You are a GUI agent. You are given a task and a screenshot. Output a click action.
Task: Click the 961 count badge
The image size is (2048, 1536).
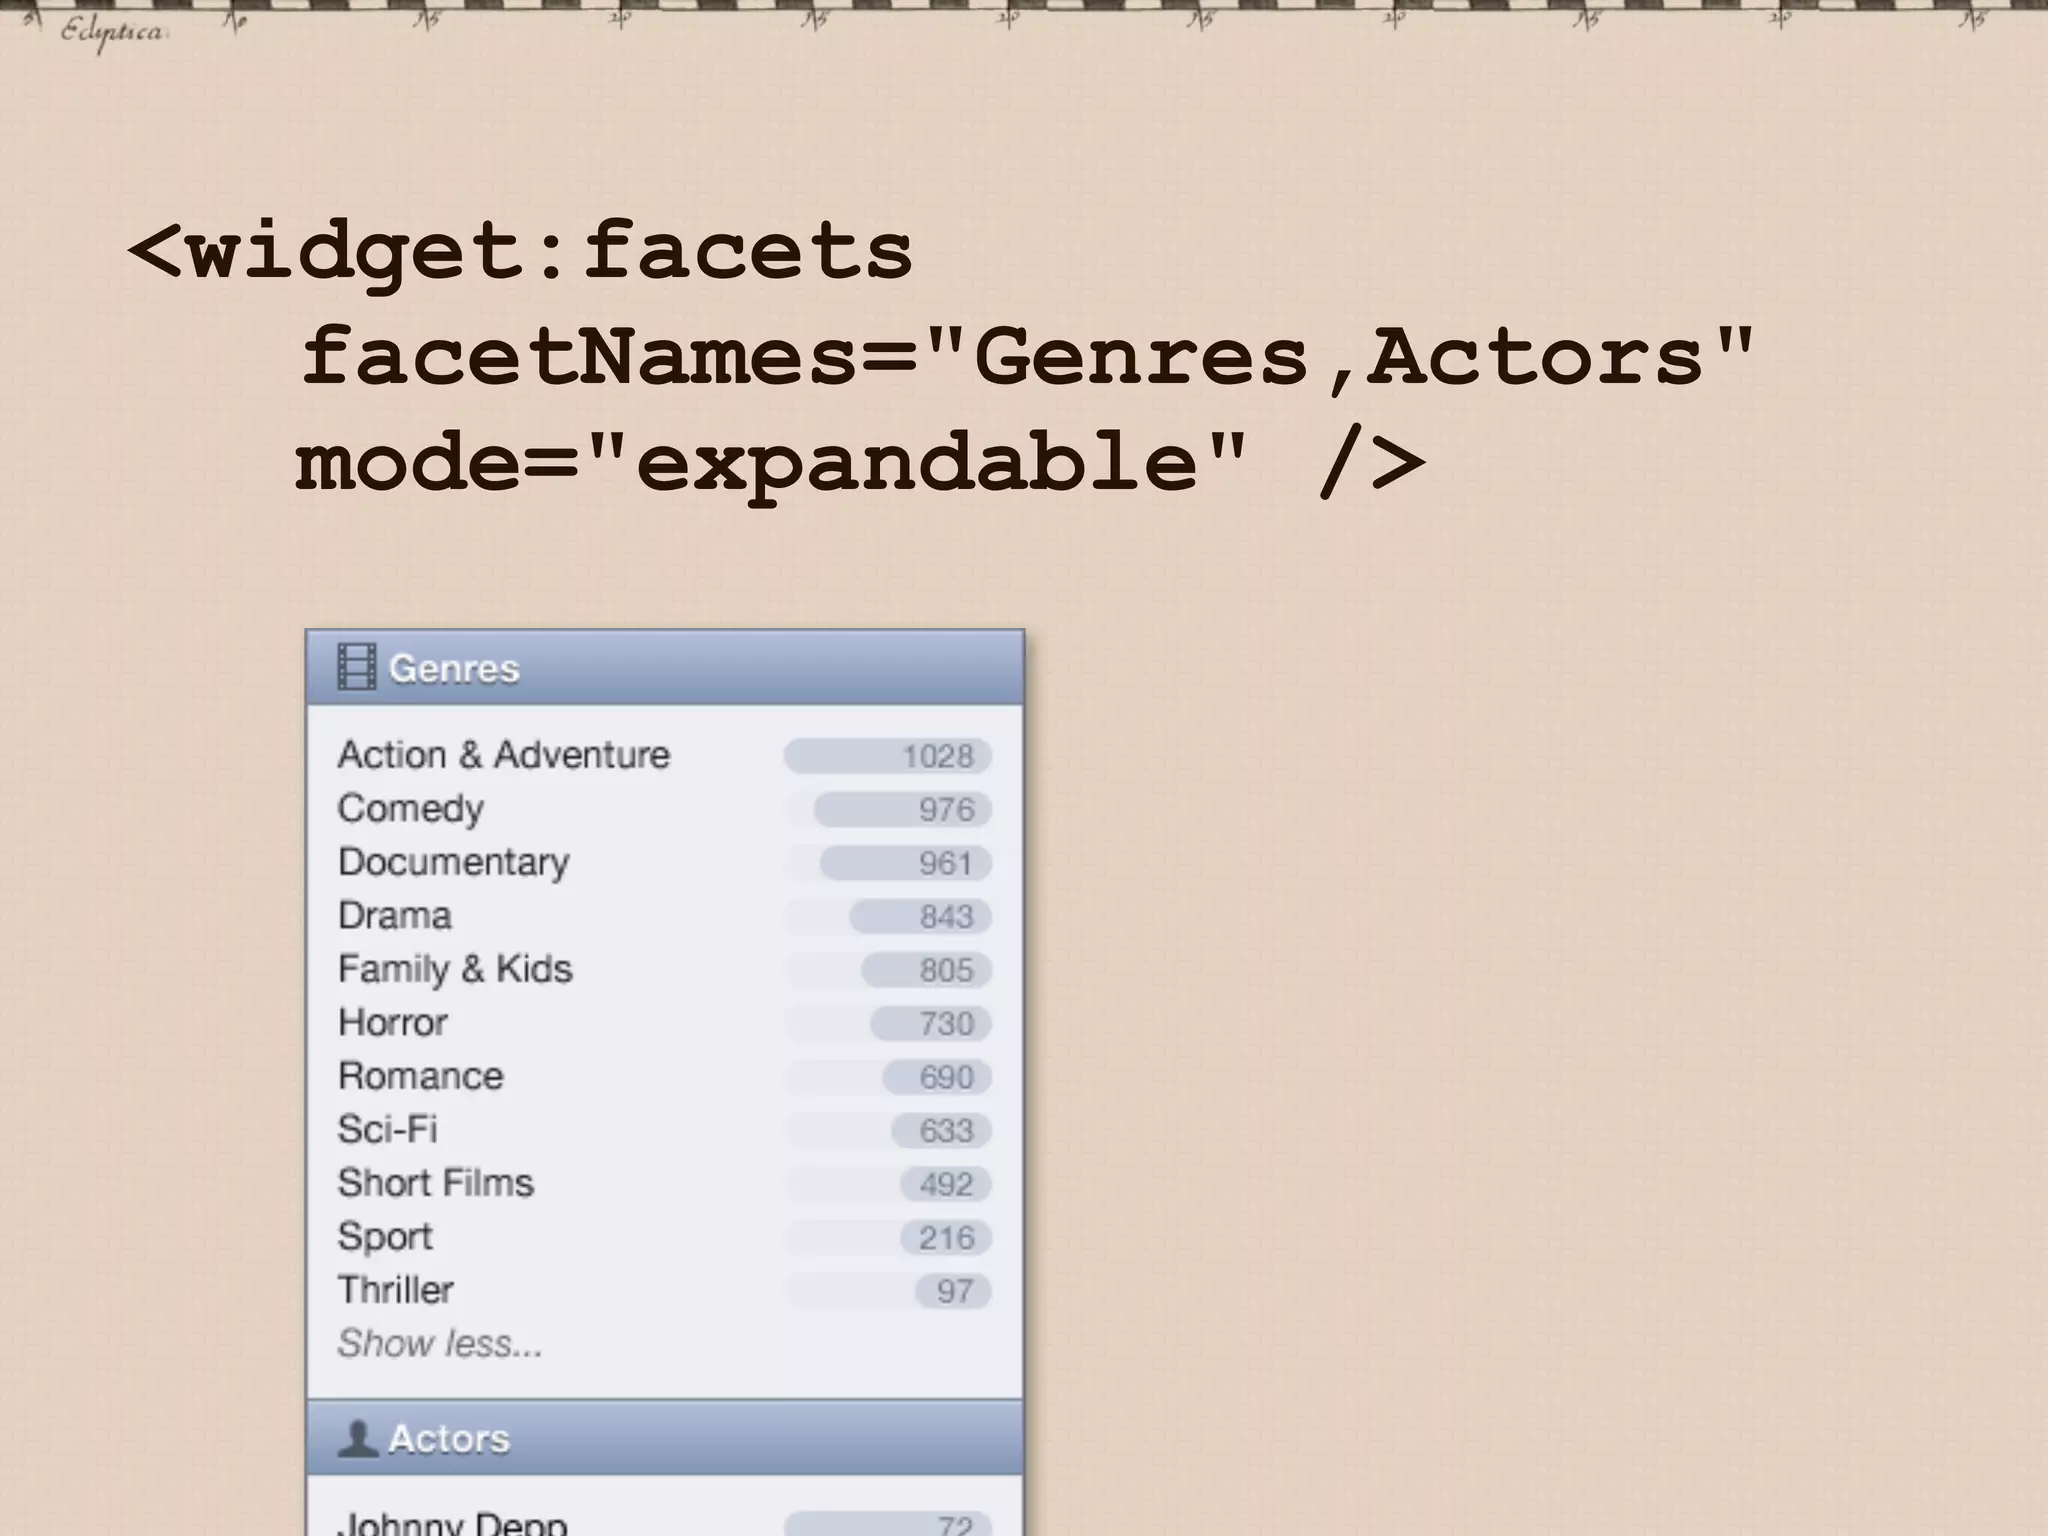pos(906,863)
